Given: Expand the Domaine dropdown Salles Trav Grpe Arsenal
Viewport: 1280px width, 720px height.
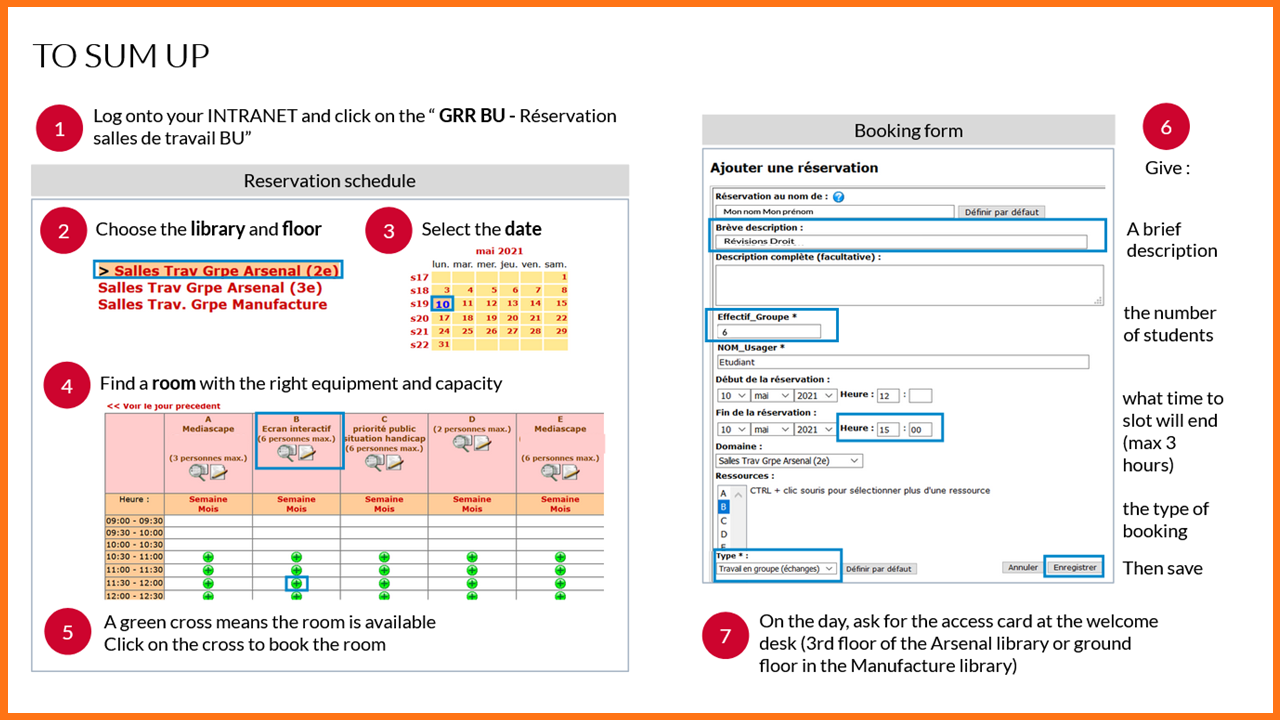Looking at the screenshot, I should [789, 461].
